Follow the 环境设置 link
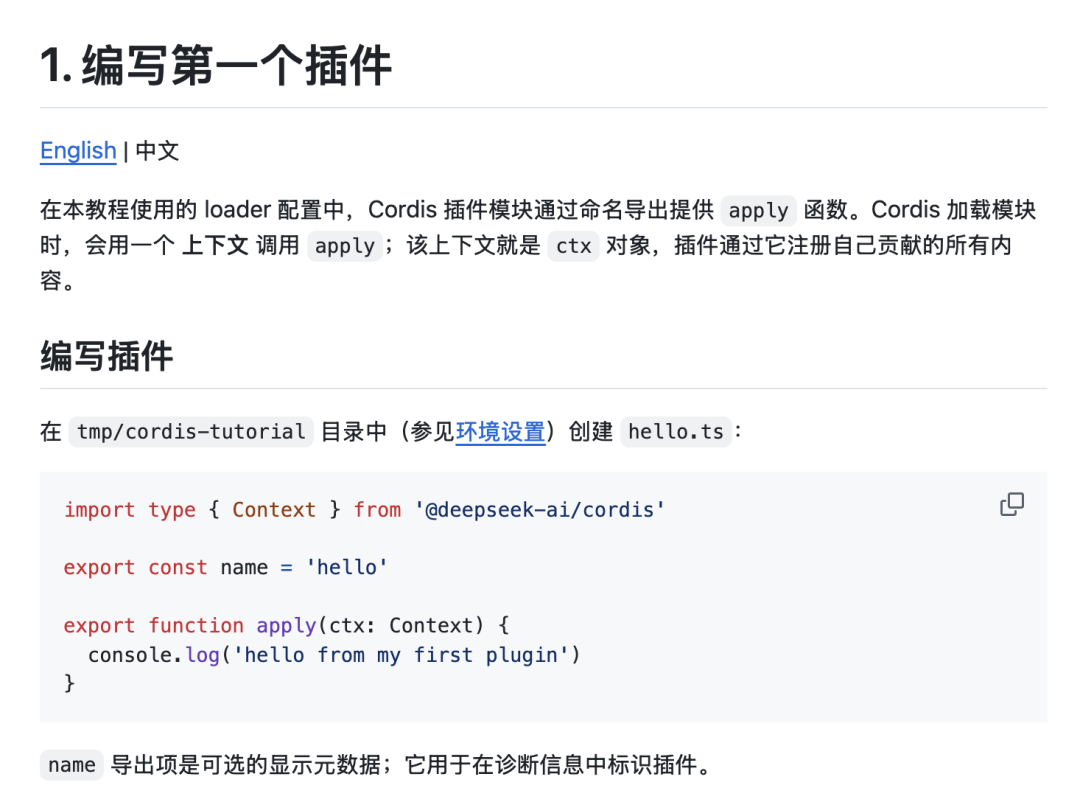 (500, 431)
